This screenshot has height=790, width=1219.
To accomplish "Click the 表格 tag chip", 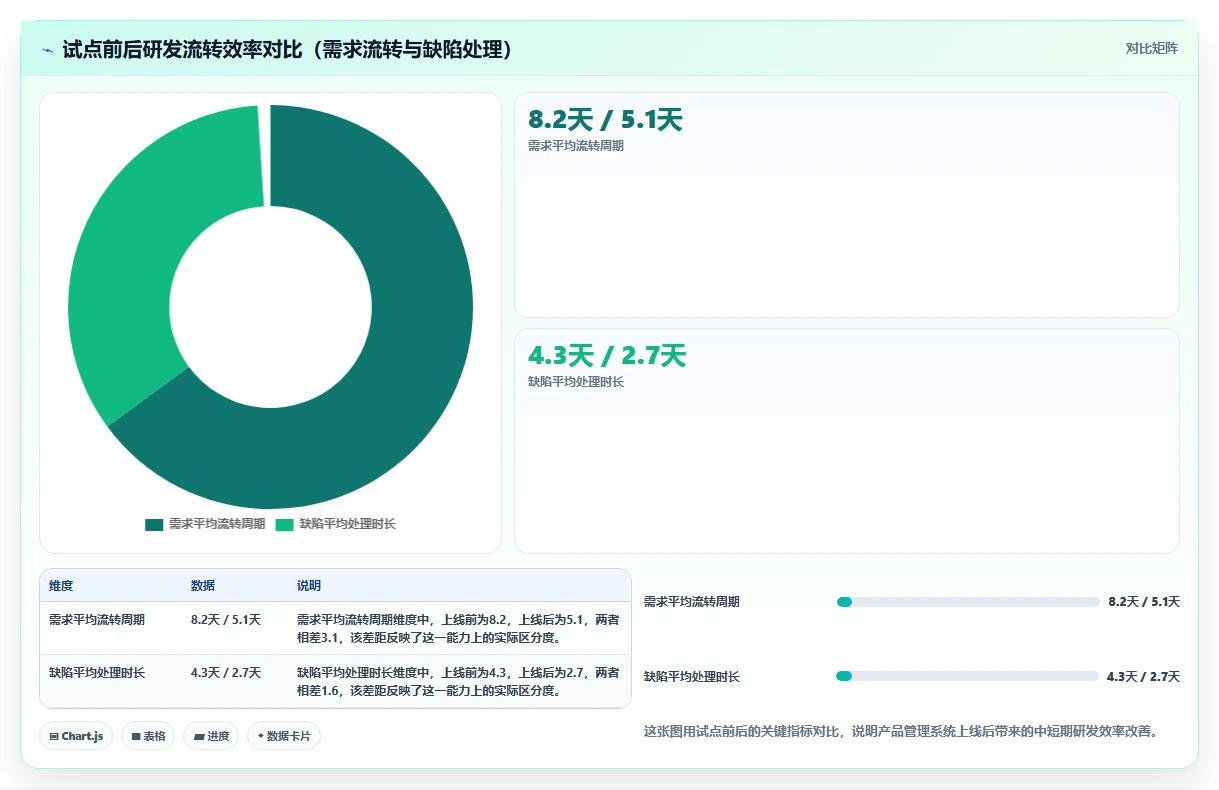I will click(x=148, y=736).
